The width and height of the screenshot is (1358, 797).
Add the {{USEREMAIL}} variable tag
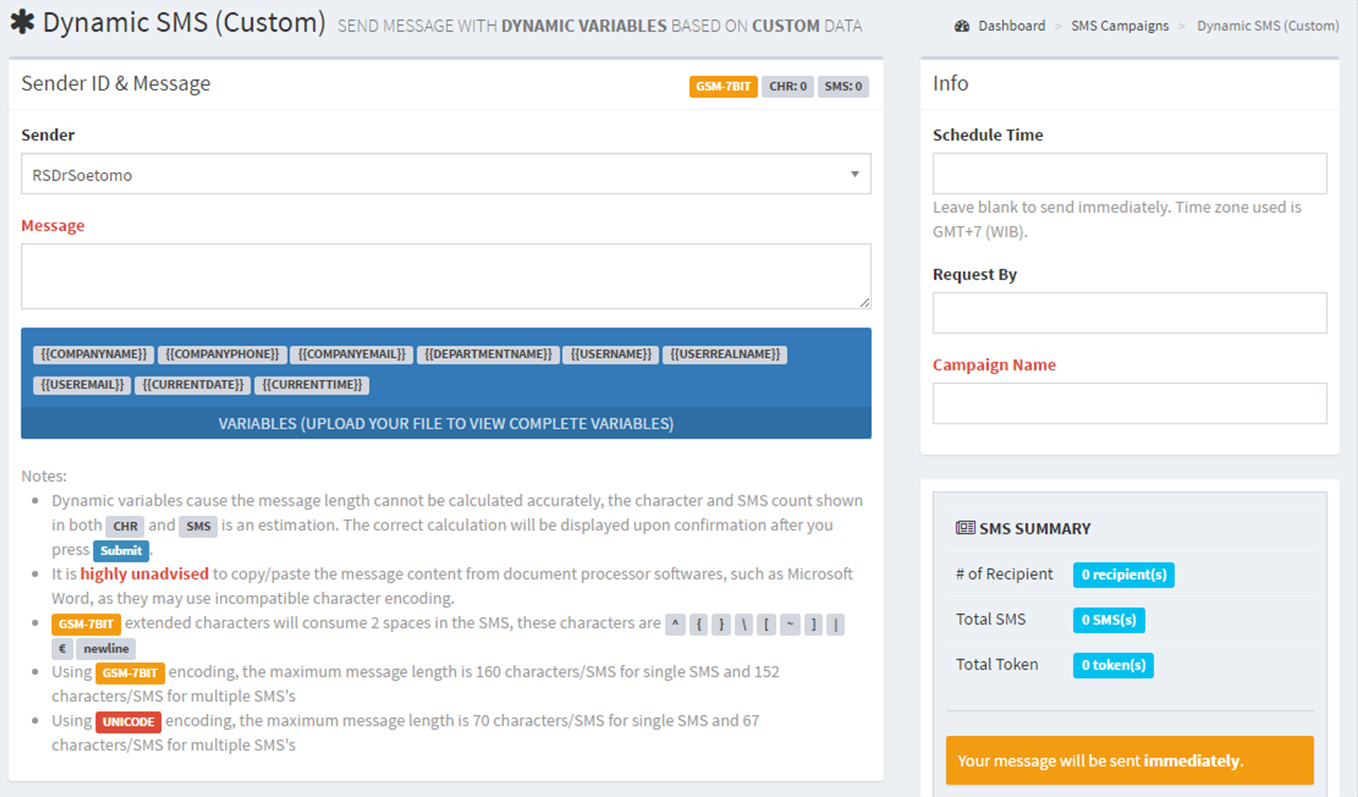(x=82, y=385)
